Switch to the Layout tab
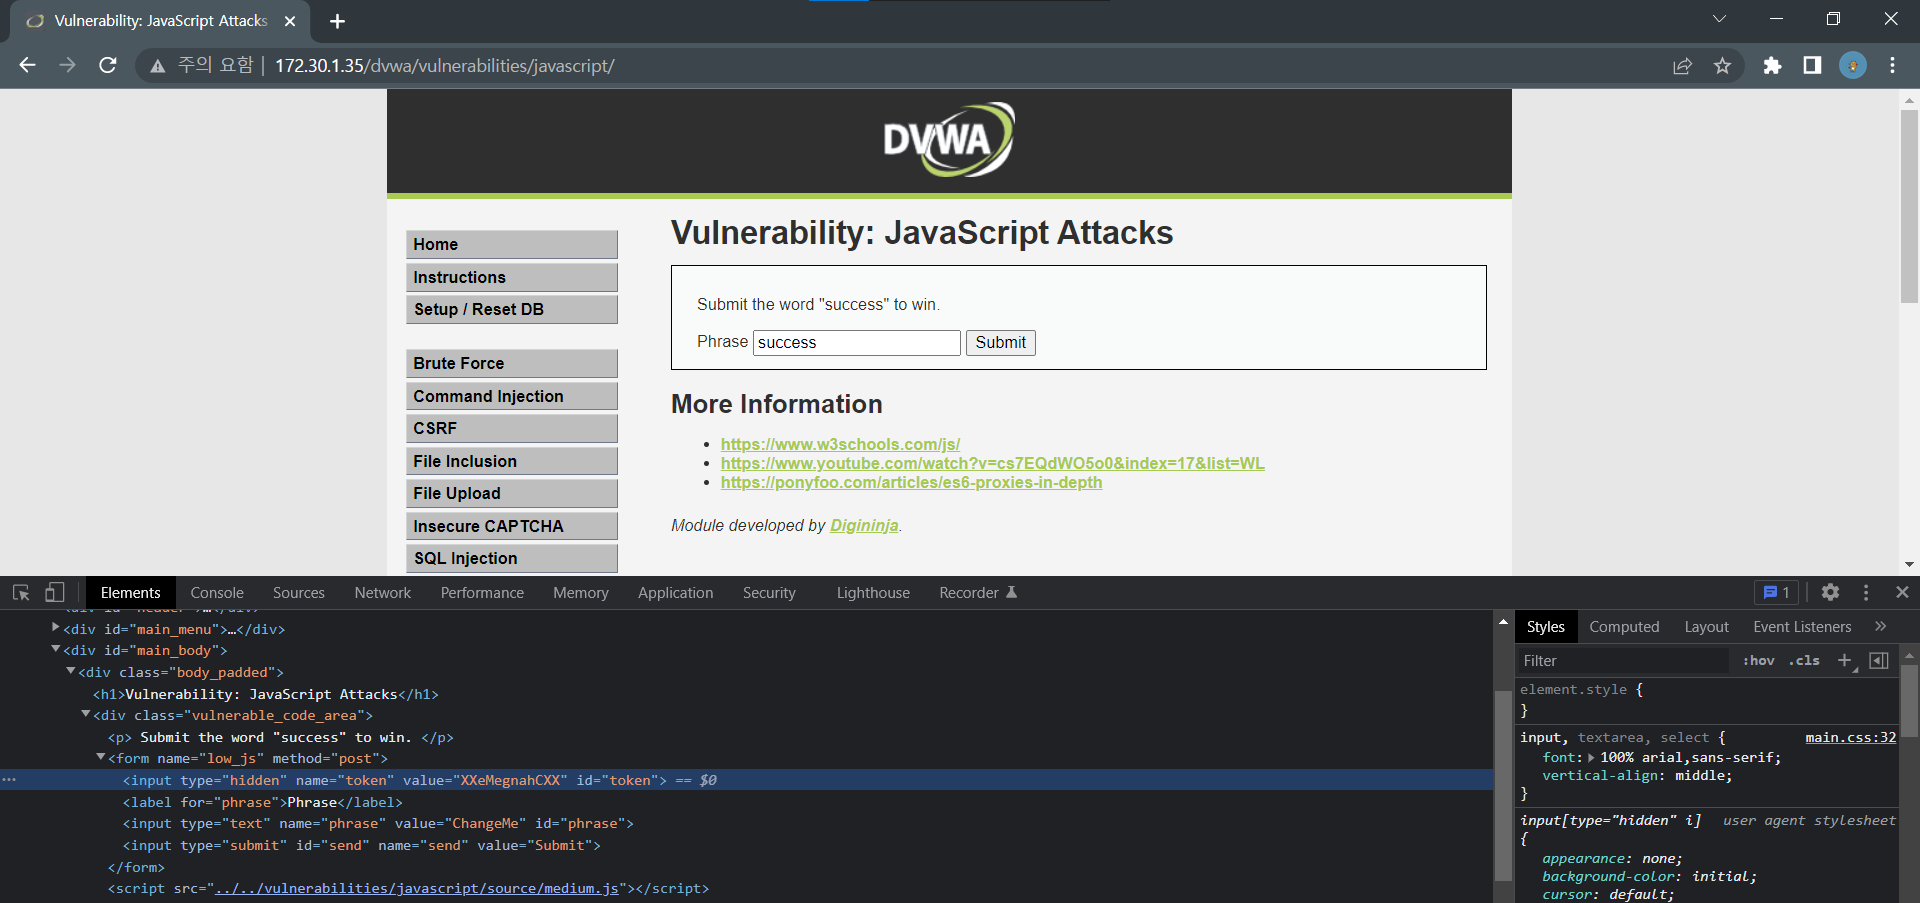Image resolution: width=1920 pixels, height=903 pixels. [x=1706, y=626]
